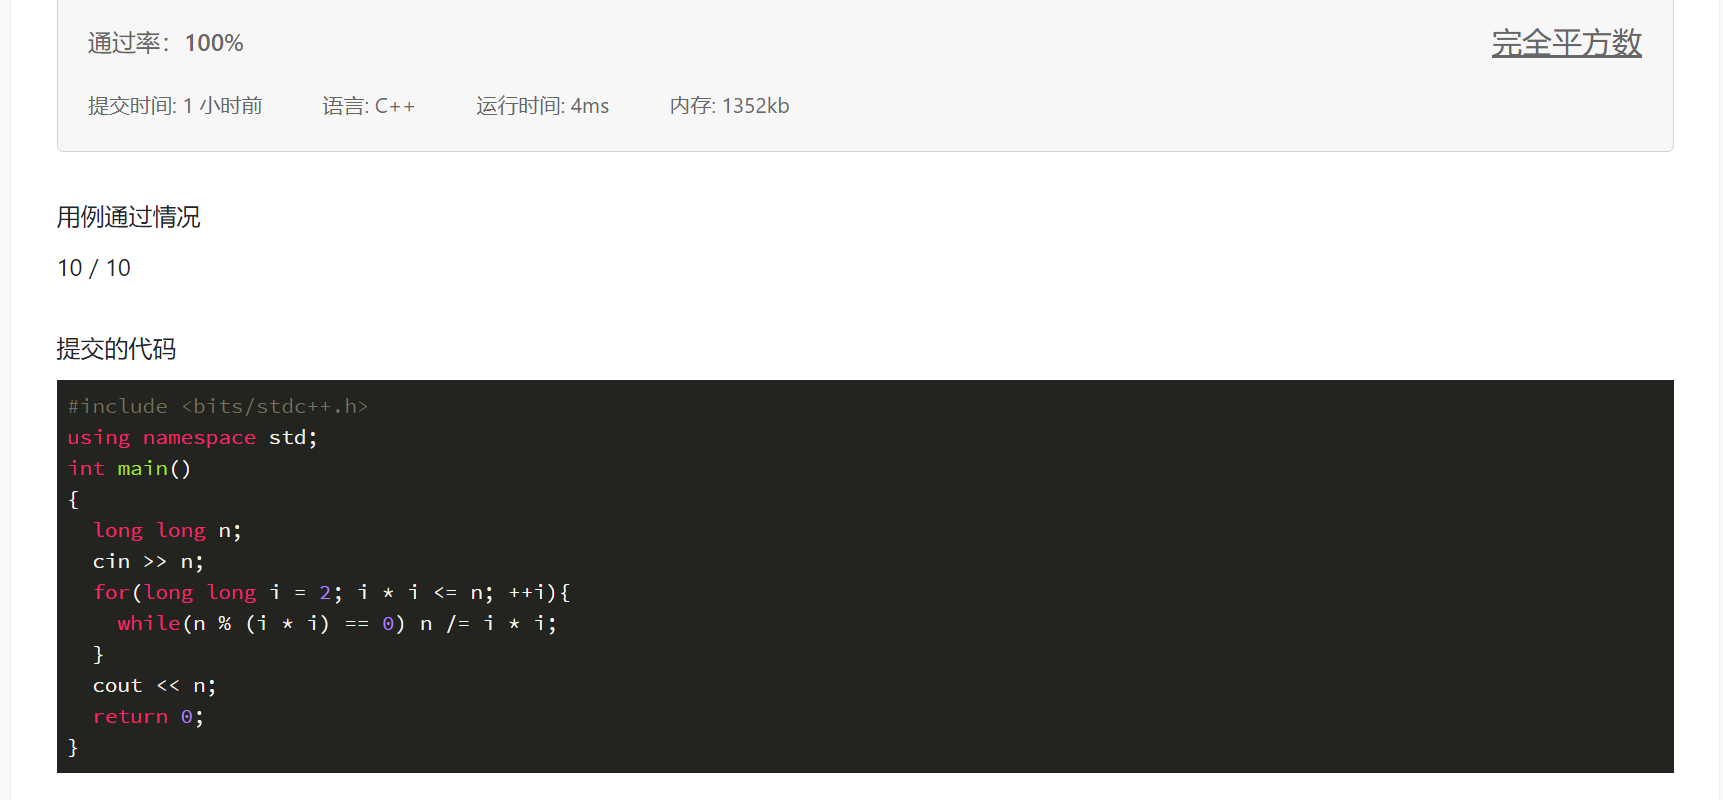Image resolution: width=1723 pixels, height=800 pixels.
Task: Click the final closing brace of main
Action: (73, 747)
